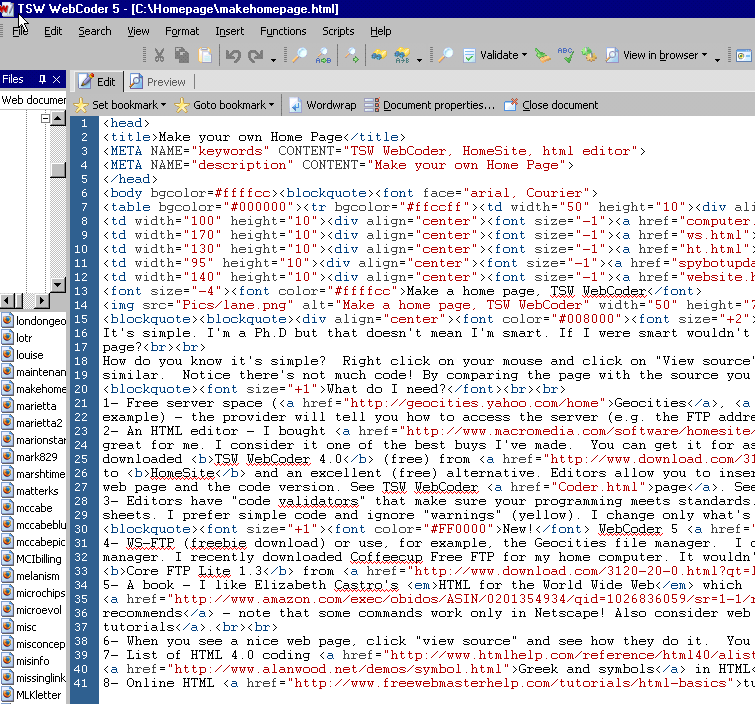
Task: Open the Insert menu
Action: pyautogui.click(x=230, y=31)
